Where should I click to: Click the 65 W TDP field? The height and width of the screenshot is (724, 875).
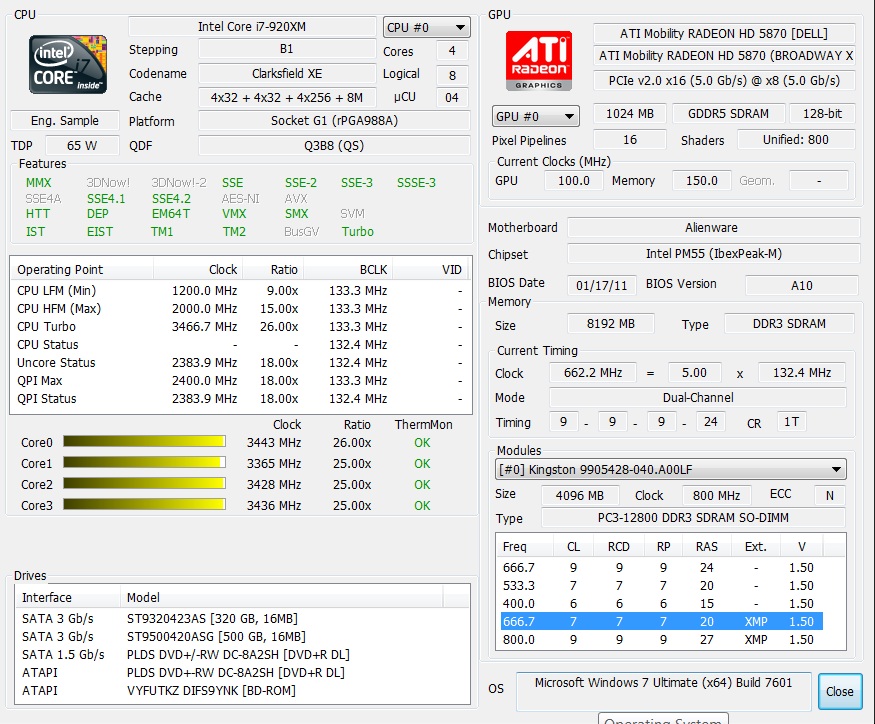[x=82, y=146]
